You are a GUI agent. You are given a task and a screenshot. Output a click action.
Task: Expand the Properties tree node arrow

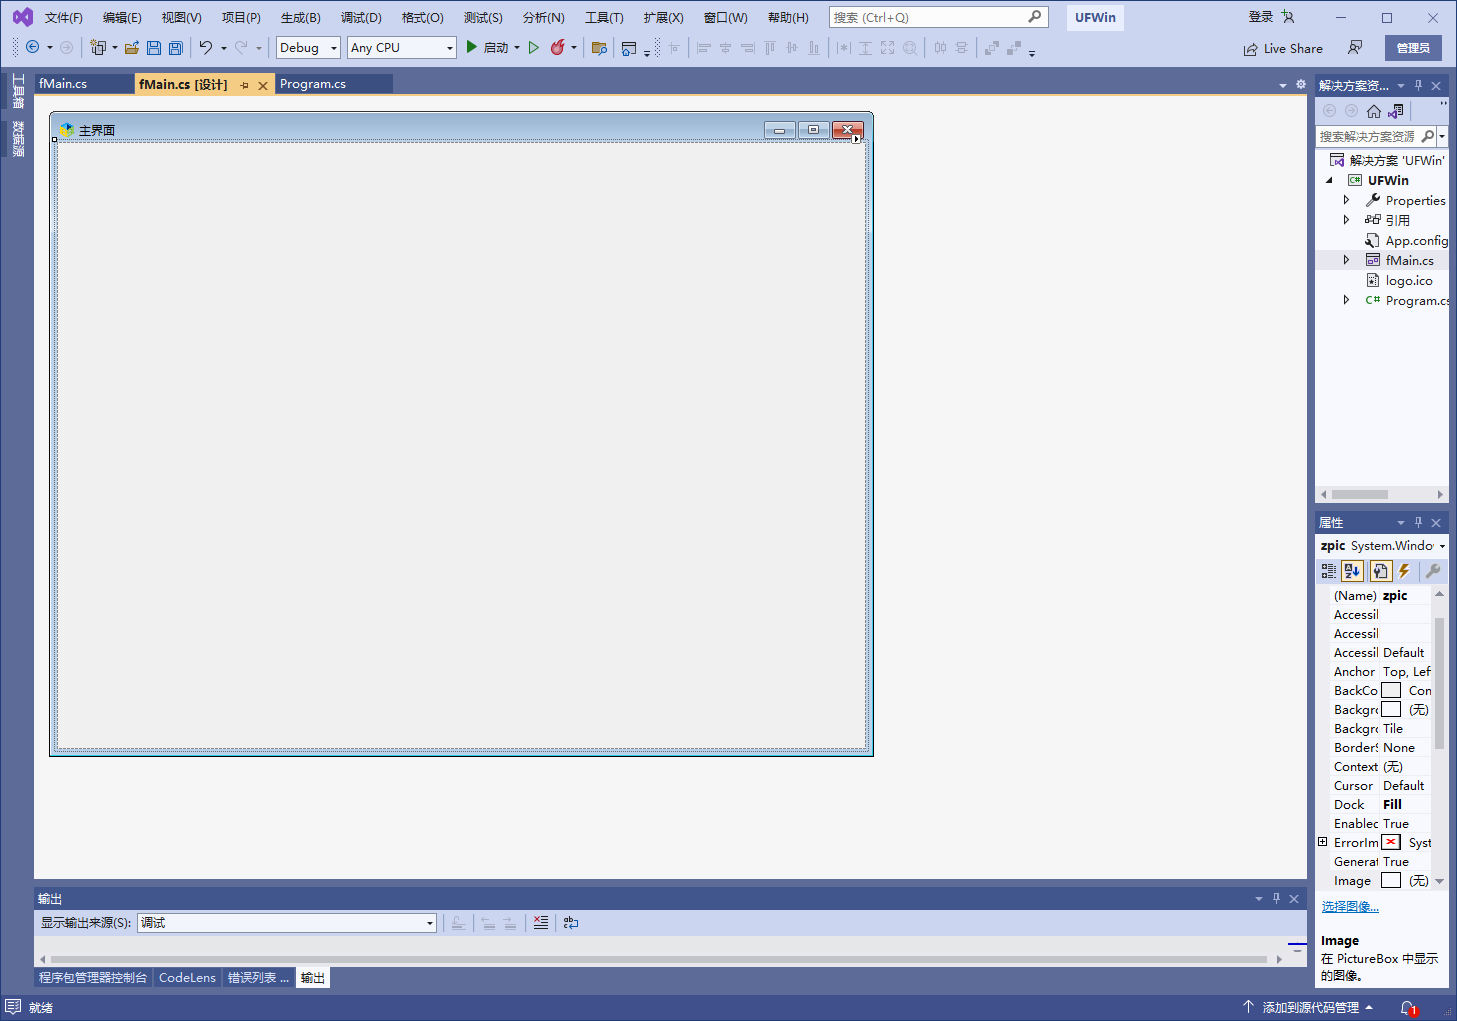click(x=1346, y=200)
